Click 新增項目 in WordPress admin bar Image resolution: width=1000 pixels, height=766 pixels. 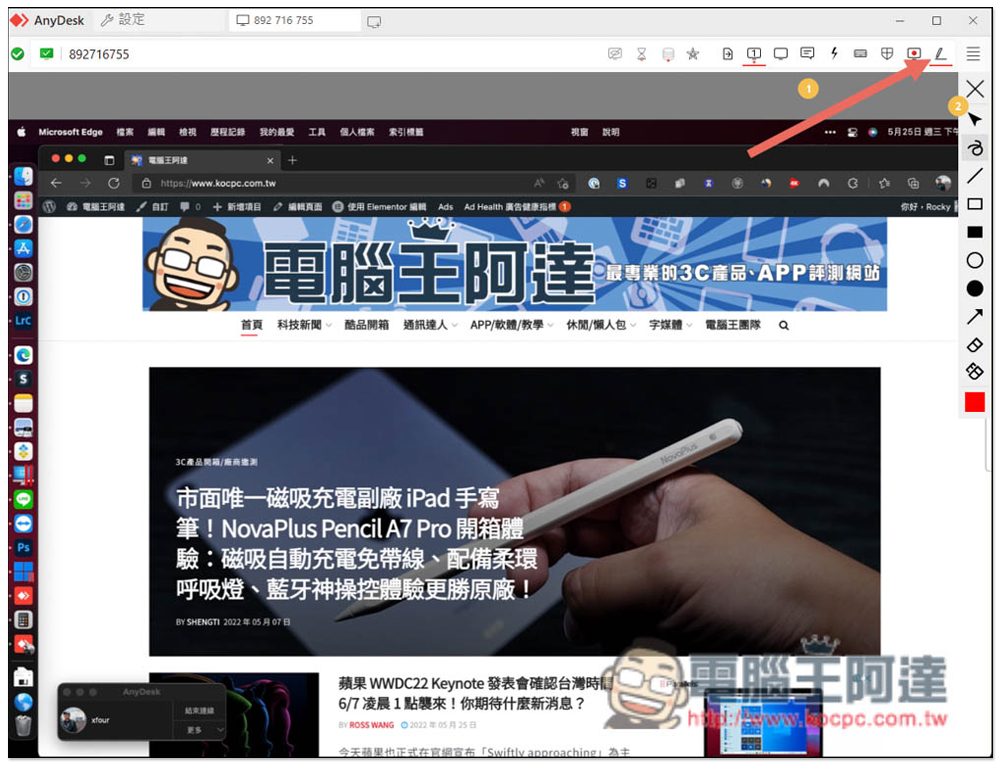237,207
